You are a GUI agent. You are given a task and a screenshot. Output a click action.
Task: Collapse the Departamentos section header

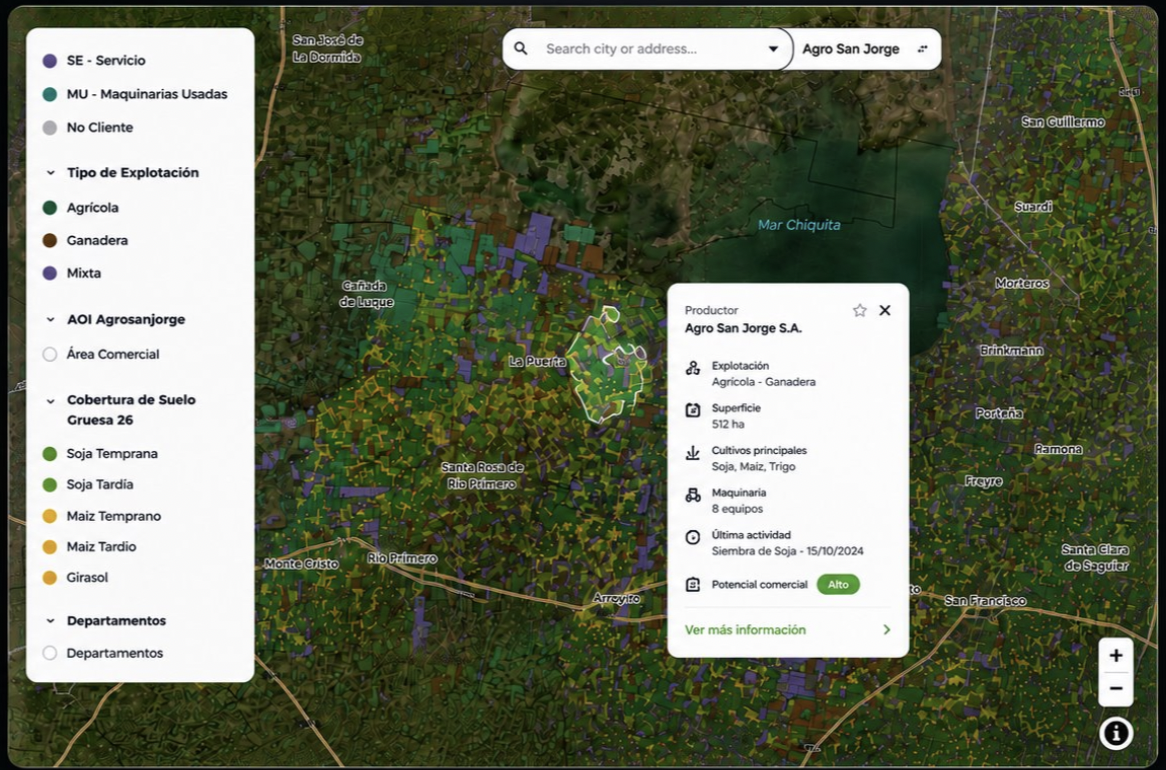(106, 620)
